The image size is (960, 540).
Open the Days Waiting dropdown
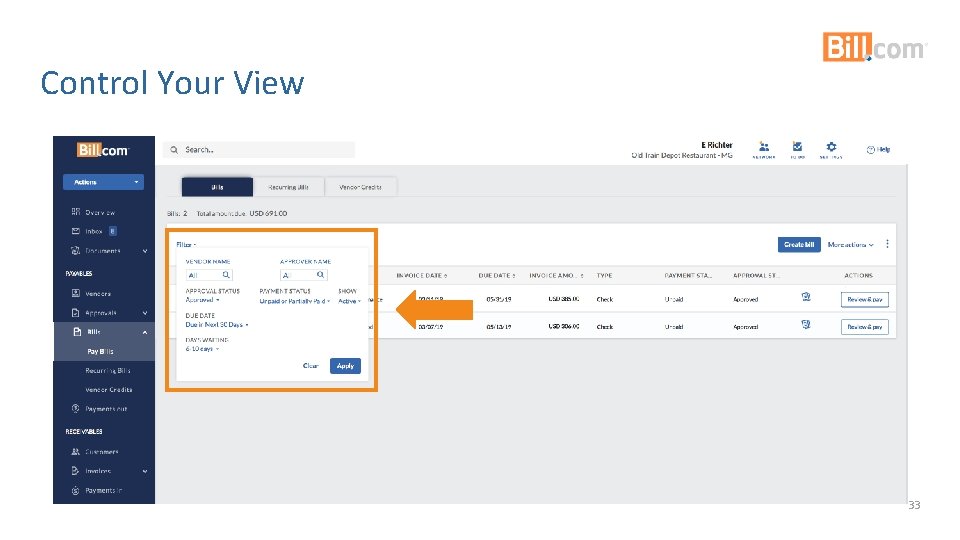(x=202, y=349)
